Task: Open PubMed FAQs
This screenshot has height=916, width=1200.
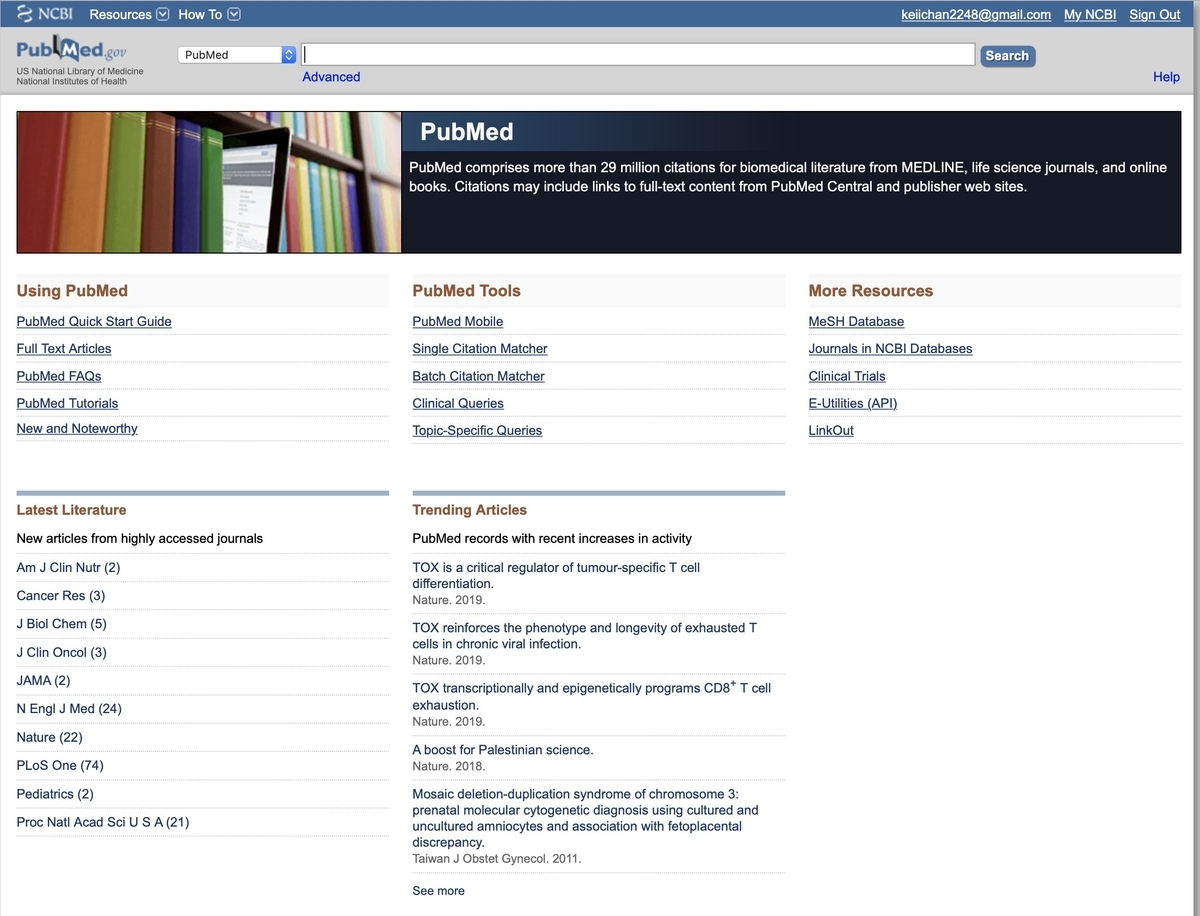Action: 59,376
